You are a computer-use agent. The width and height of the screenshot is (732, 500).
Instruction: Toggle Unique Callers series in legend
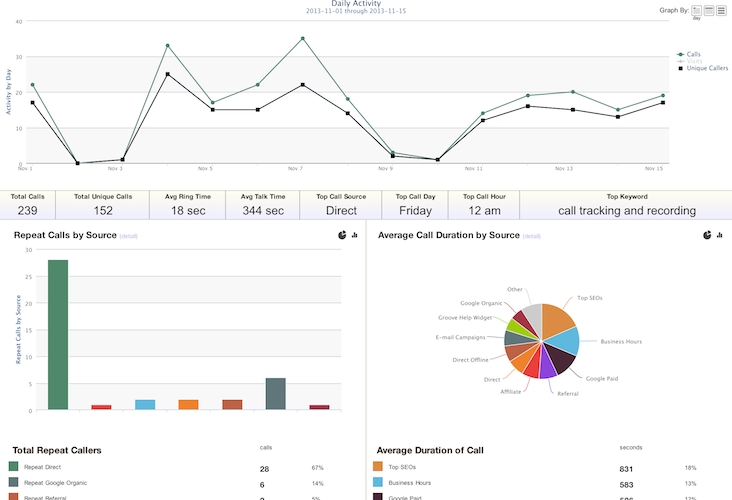coord(700,68)
